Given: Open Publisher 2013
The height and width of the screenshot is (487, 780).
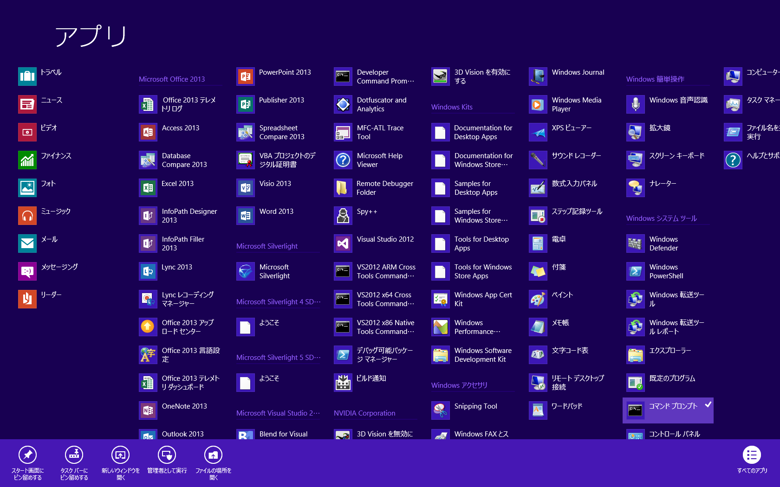Looking at the screenshot, I should pyautogui.click(x=270, y=104).
